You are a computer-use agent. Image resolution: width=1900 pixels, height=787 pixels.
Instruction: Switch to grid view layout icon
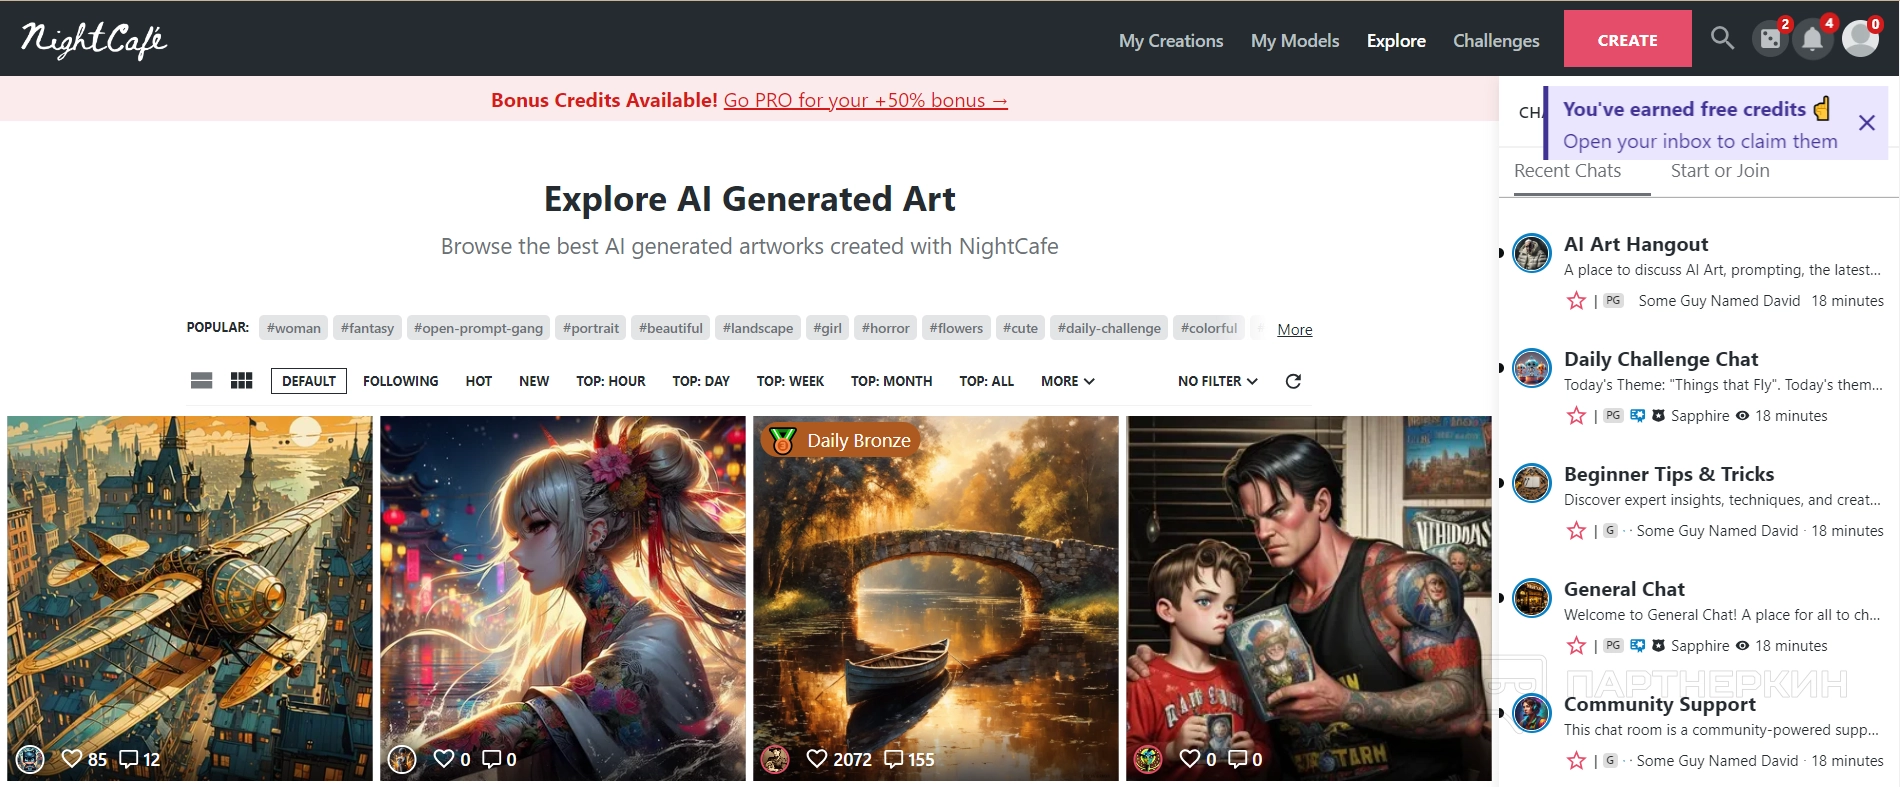tap(241, 381)
